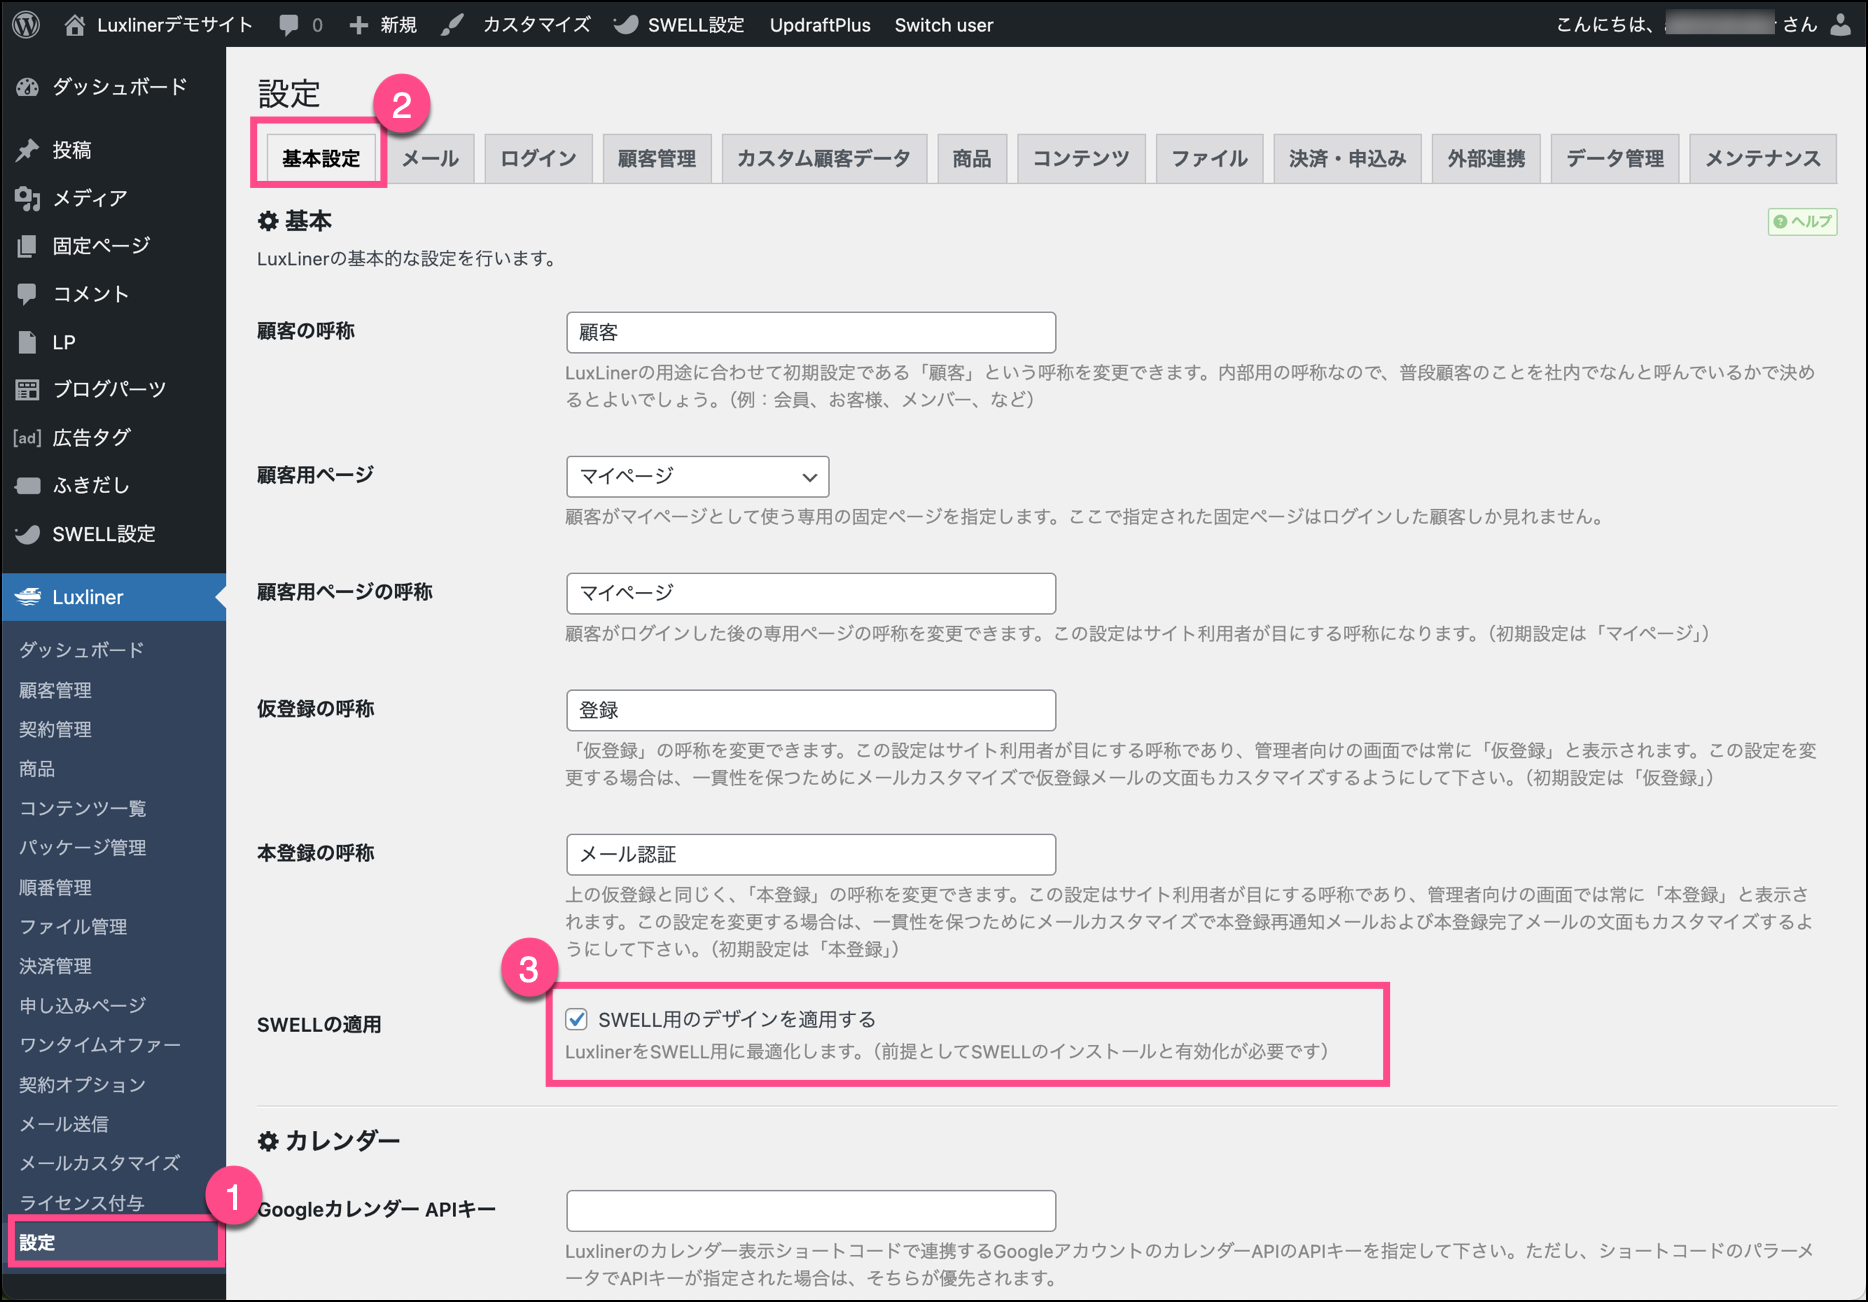This screenshot has height=1302, width=1868.
Task: Open メールカスタマイズ in the sidebar
Action: [99, 1163]
